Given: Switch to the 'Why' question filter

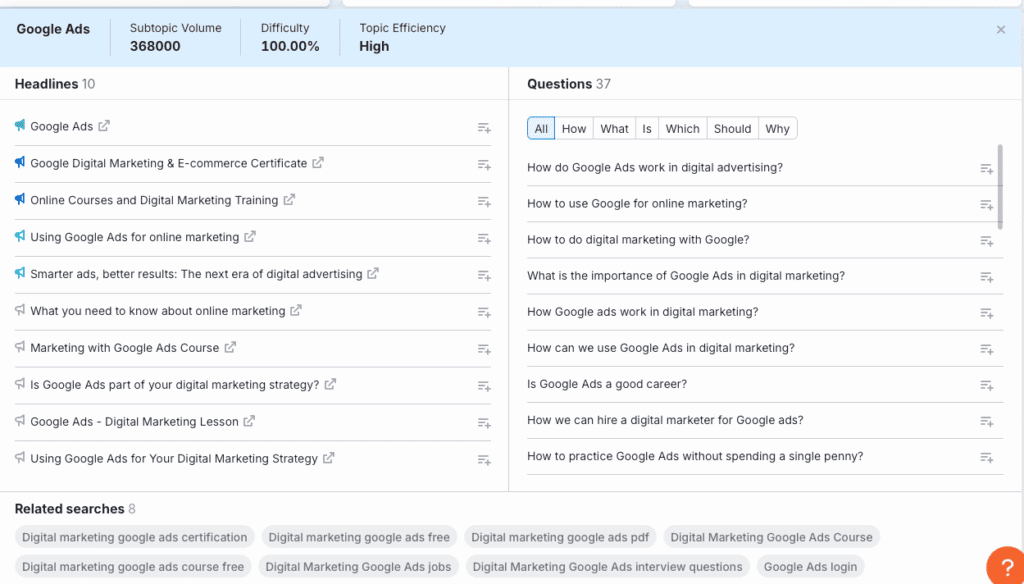Looking at the screenshot, I should point(777,129).
